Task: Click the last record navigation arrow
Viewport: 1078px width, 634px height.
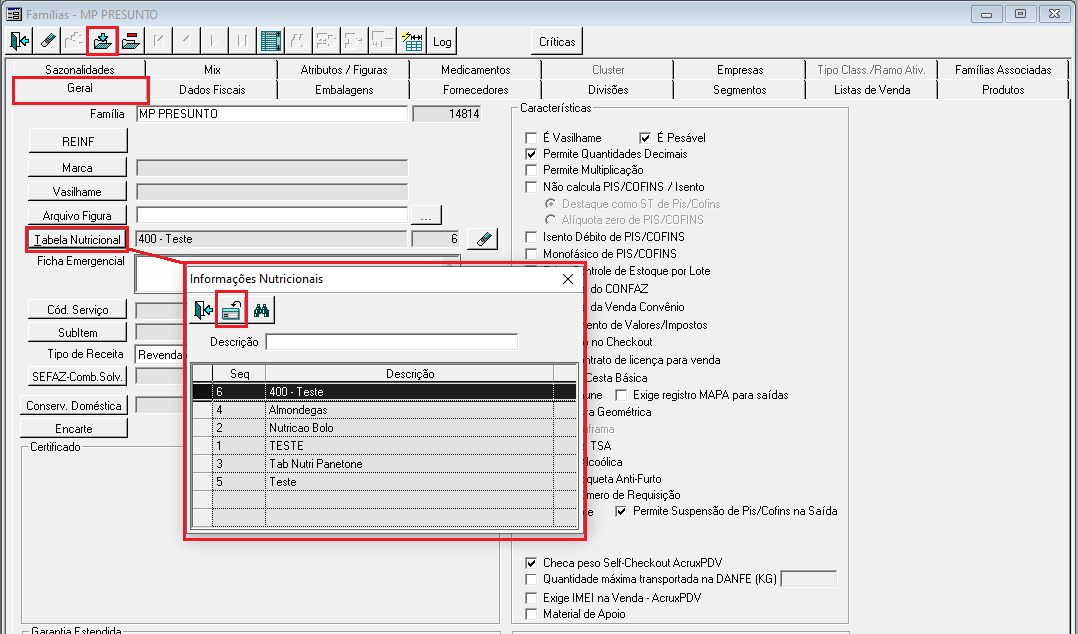Action: click(x=242, y=41)
